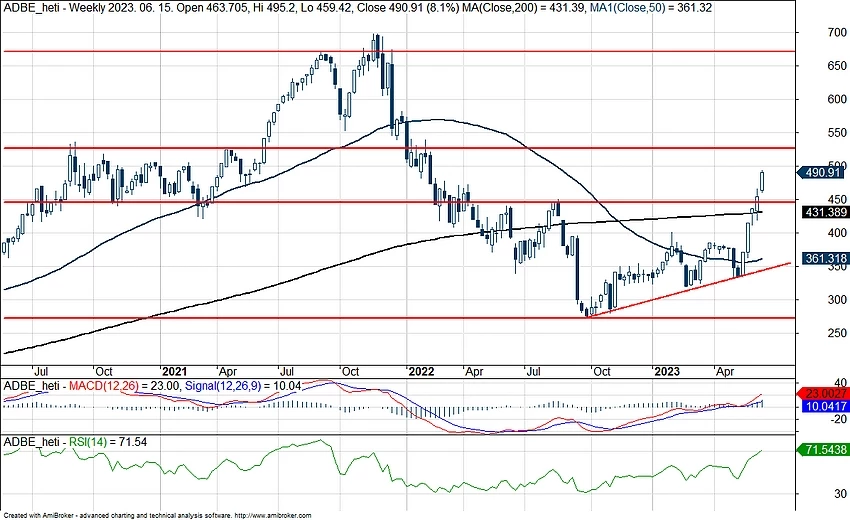Click the red 23.0027 MACD value tag
Image resolution: width=850 pixels, height=520 pixels.
tap(824, 394)
